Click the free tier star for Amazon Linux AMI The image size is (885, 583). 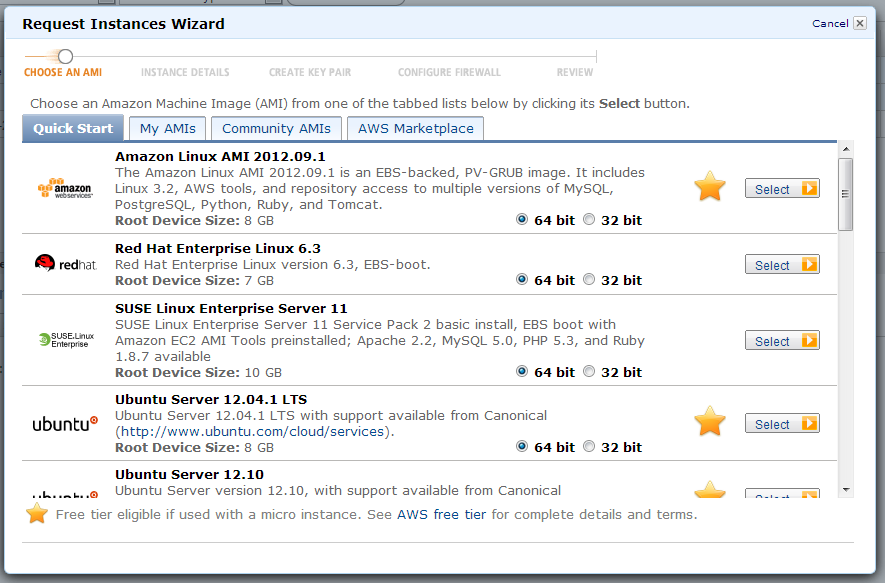709,186
